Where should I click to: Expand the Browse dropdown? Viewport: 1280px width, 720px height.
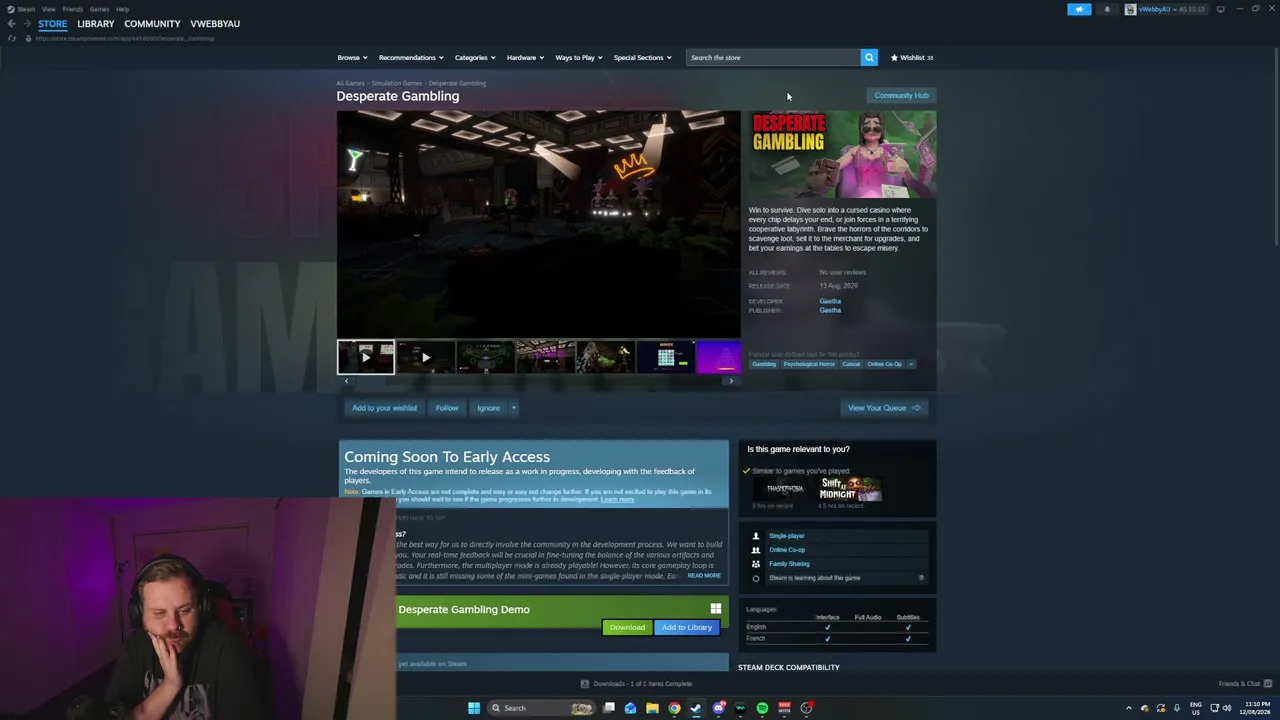click(x=352, y=57)
